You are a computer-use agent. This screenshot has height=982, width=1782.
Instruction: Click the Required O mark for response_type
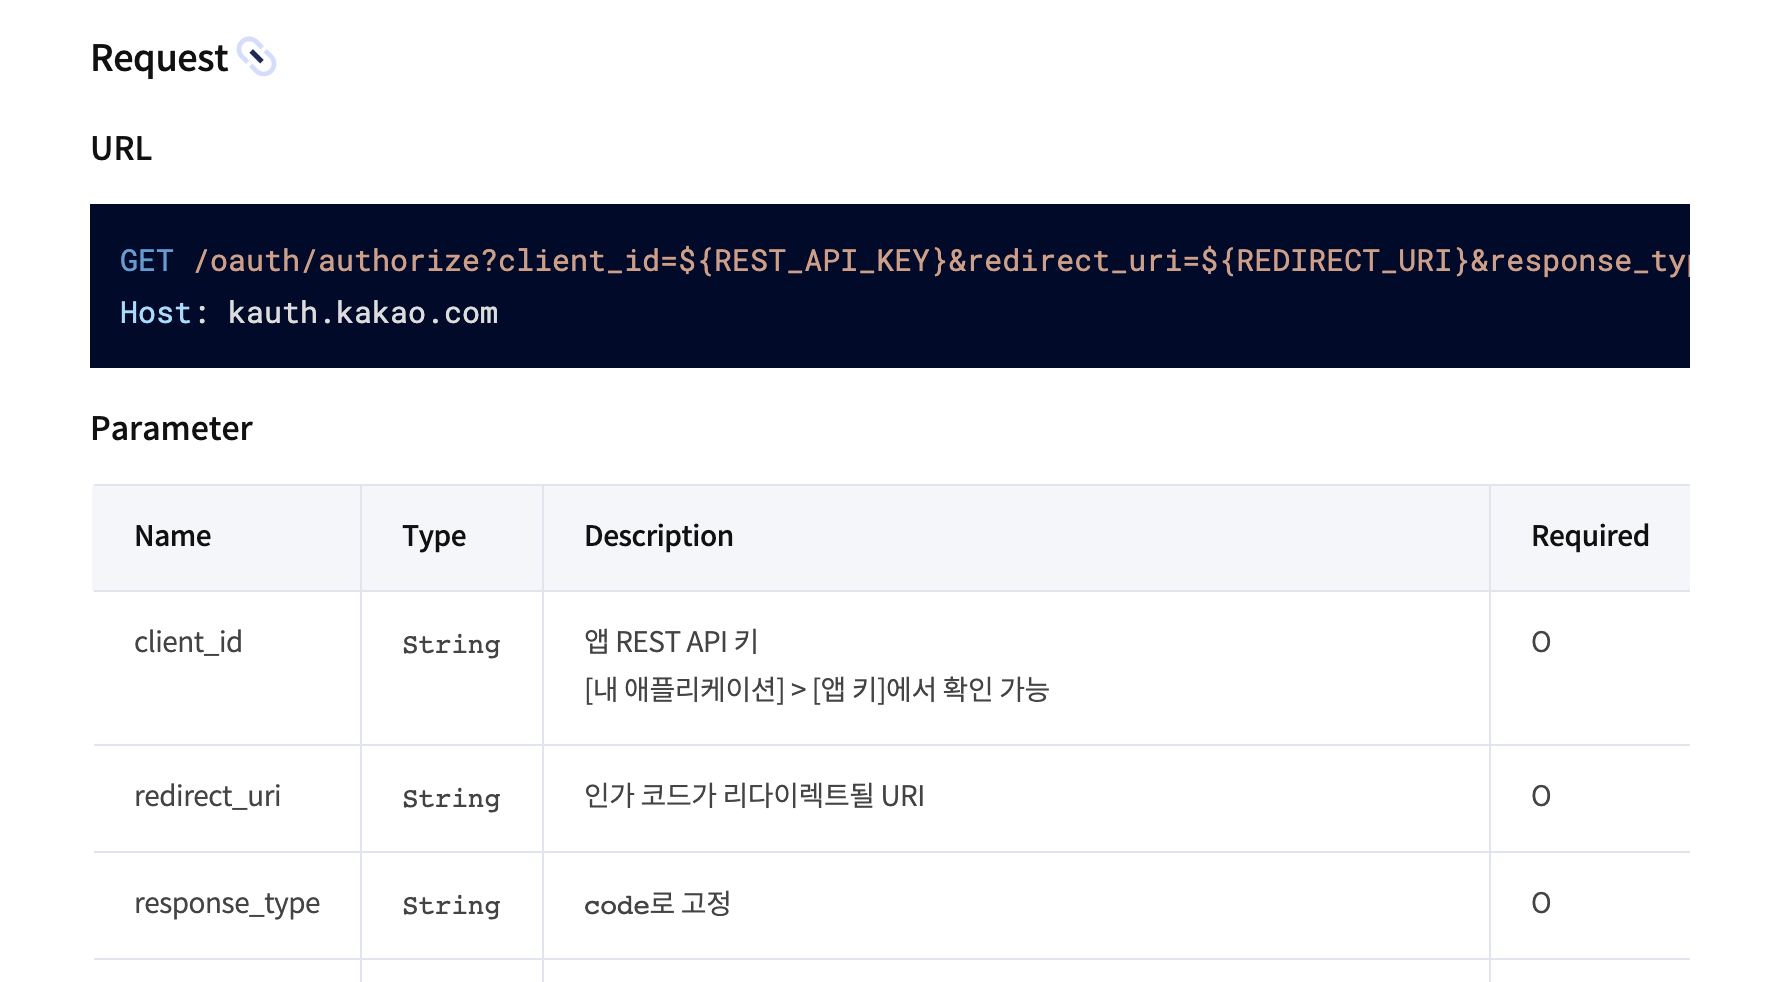pos(1541,903)
